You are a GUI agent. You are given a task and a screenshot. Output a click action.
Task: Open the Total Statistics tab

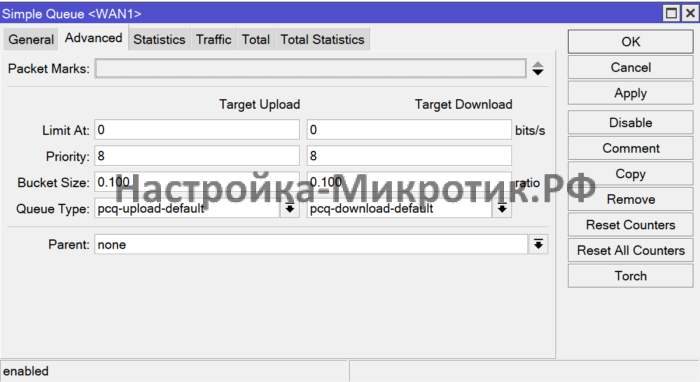pos(322,40)
